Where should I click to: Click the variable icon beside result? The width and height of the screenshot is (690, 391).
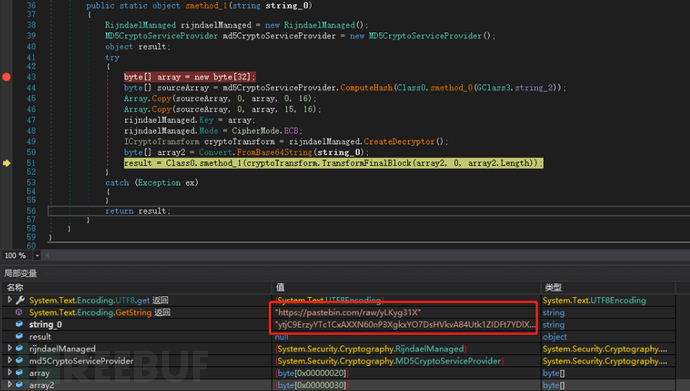tap(19, 336)
